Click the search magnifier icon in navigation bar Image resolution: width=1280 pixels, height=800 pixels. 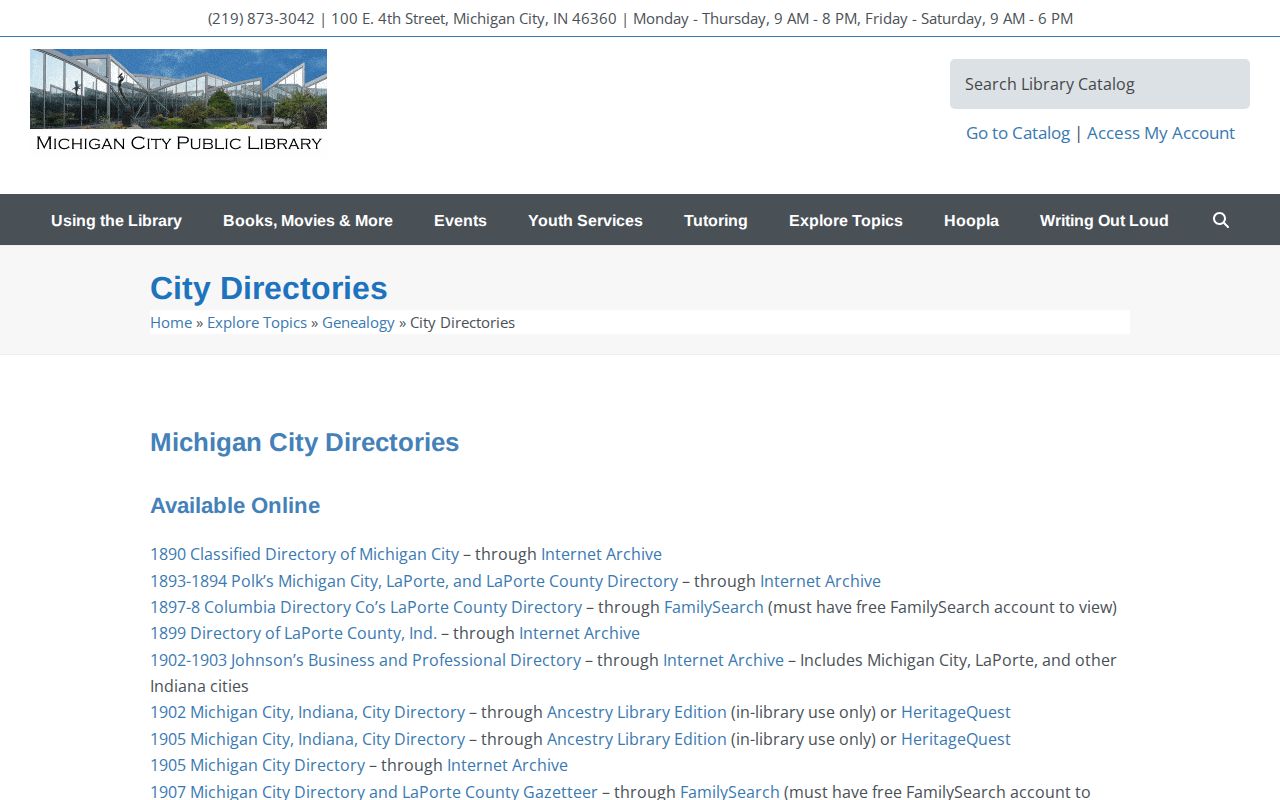coord(1220,220)
